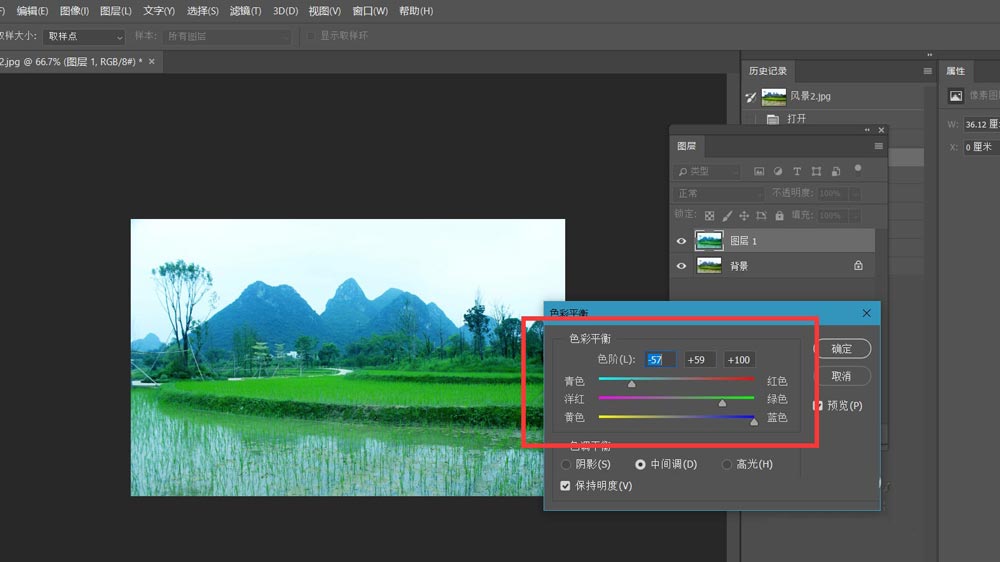
Task: Open the 图层(L) menu
Action: coord(115,11)
